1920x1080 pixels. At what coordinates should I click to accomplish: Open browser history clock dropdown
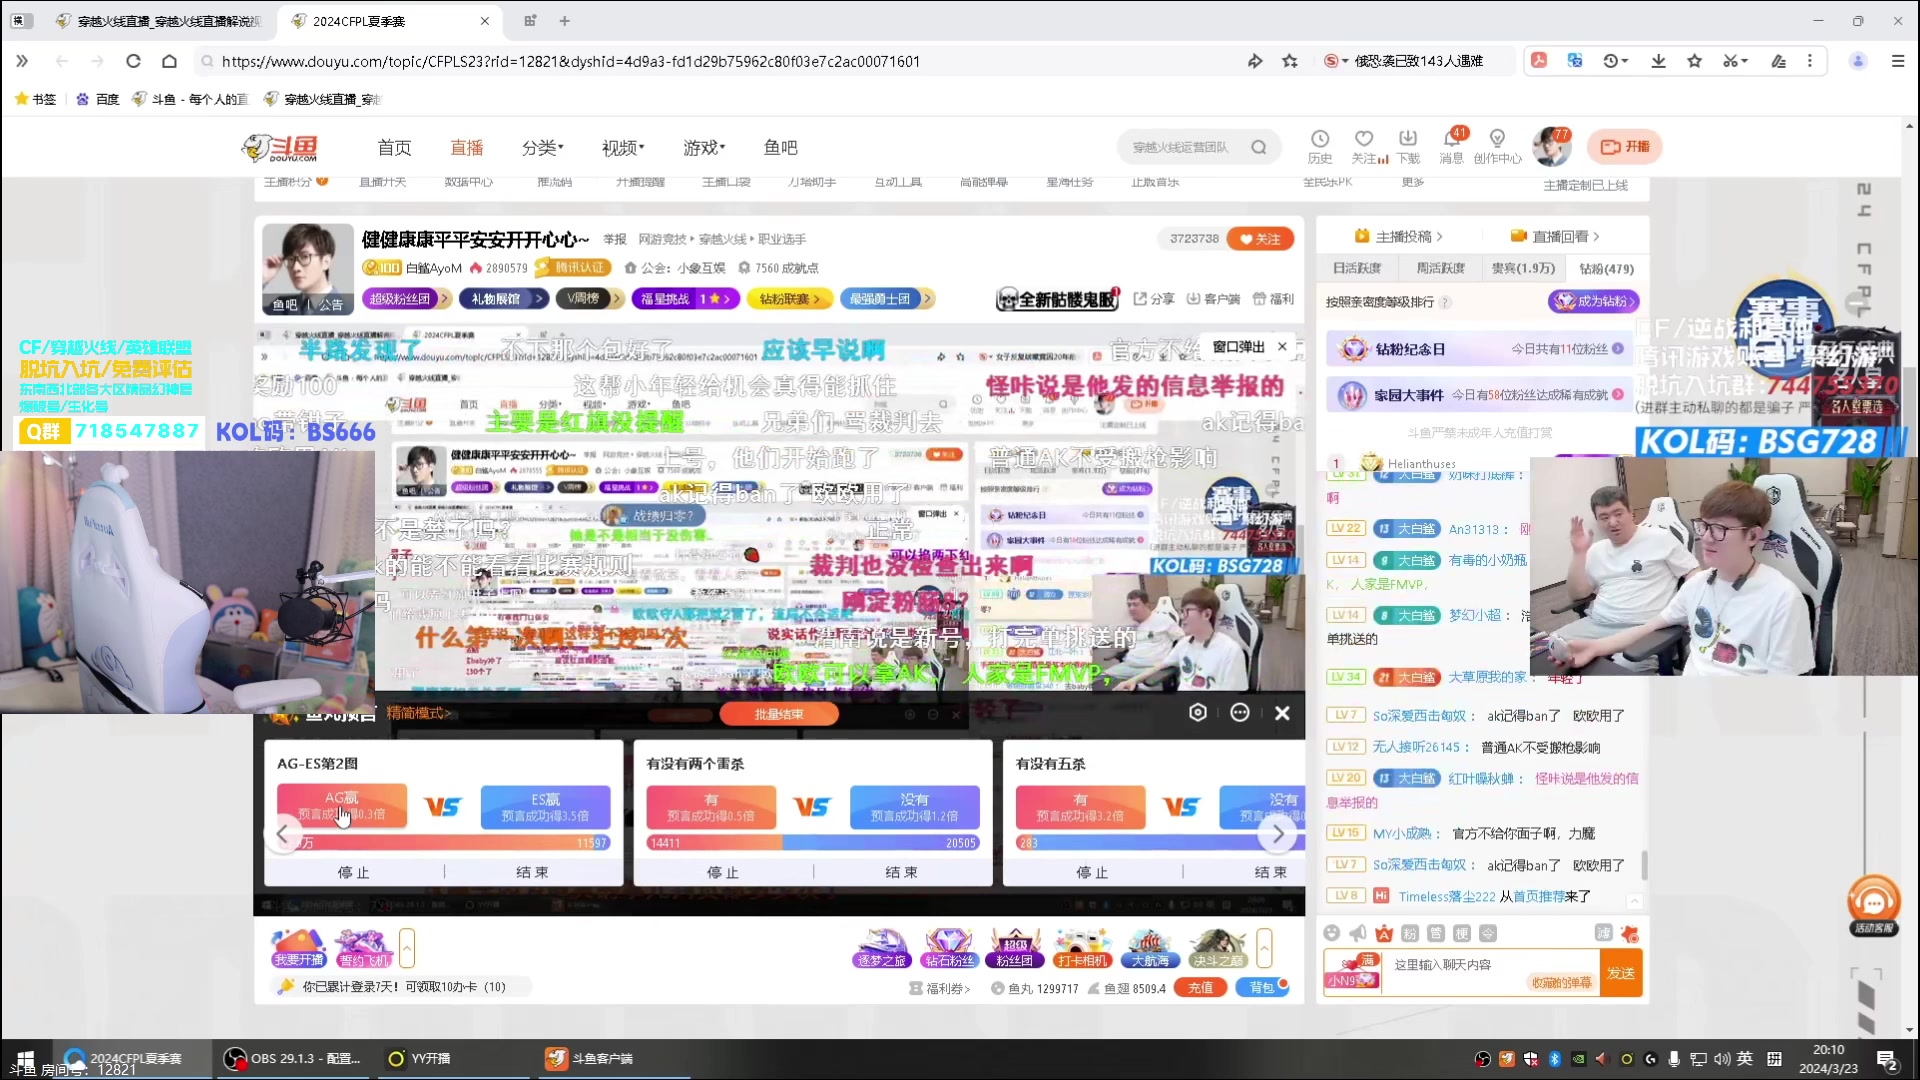point(1615,61)
